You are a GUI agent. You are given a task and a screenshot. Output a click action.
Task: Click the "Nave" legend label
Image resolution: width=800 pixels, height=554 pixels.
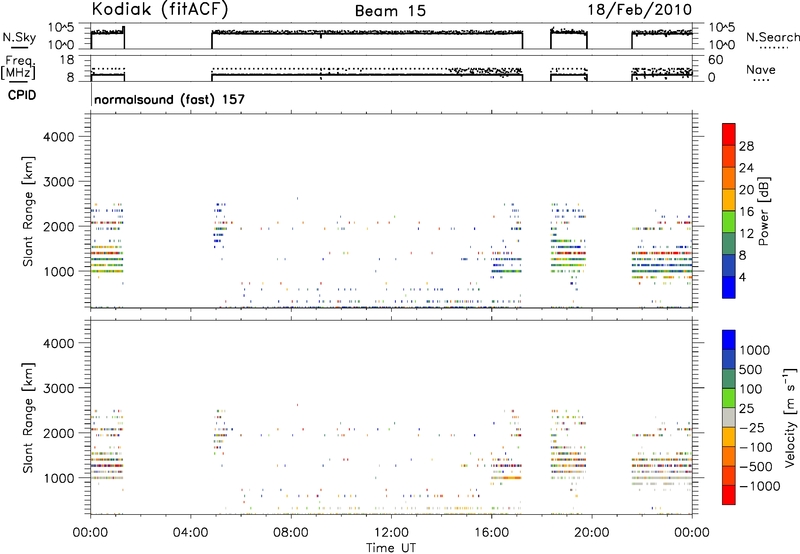pyautogui.click(x=760, y=69)
